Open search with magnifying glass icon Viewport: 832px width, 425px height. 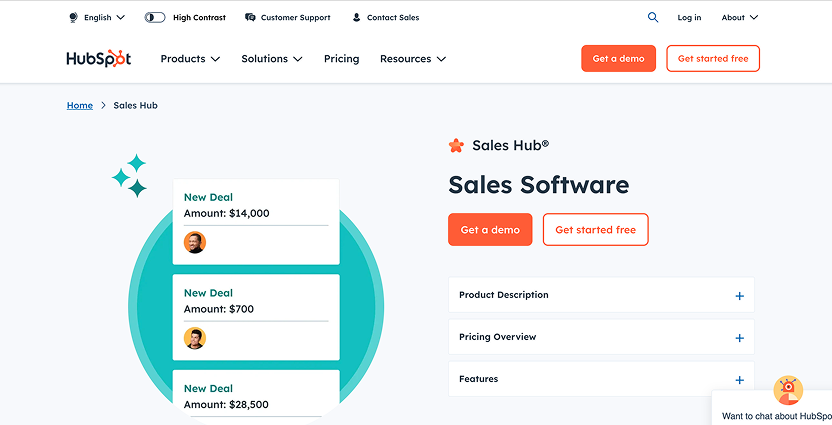(x=653, y=18)
